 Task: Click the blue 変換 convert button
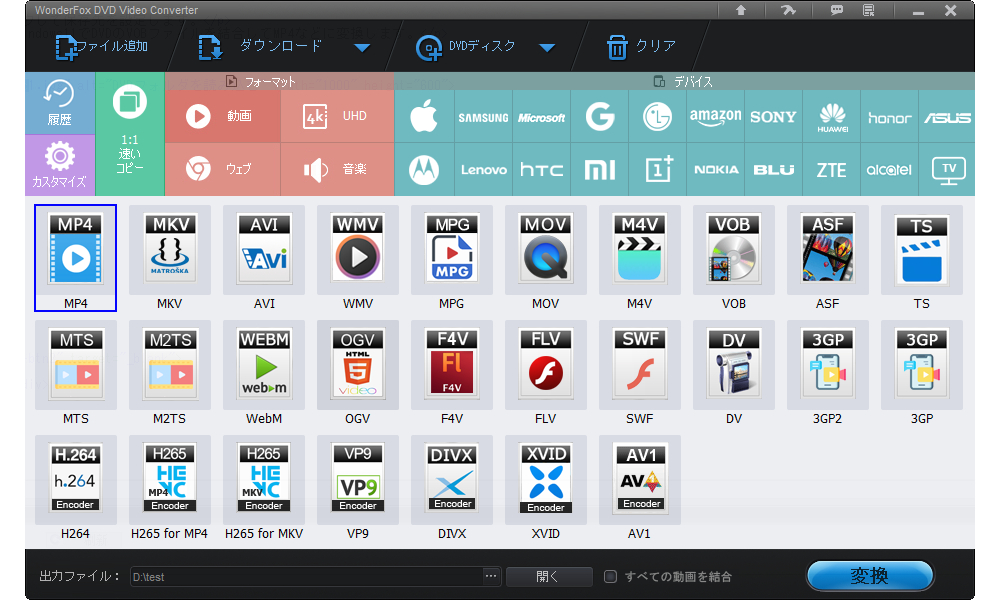point(869,576)
